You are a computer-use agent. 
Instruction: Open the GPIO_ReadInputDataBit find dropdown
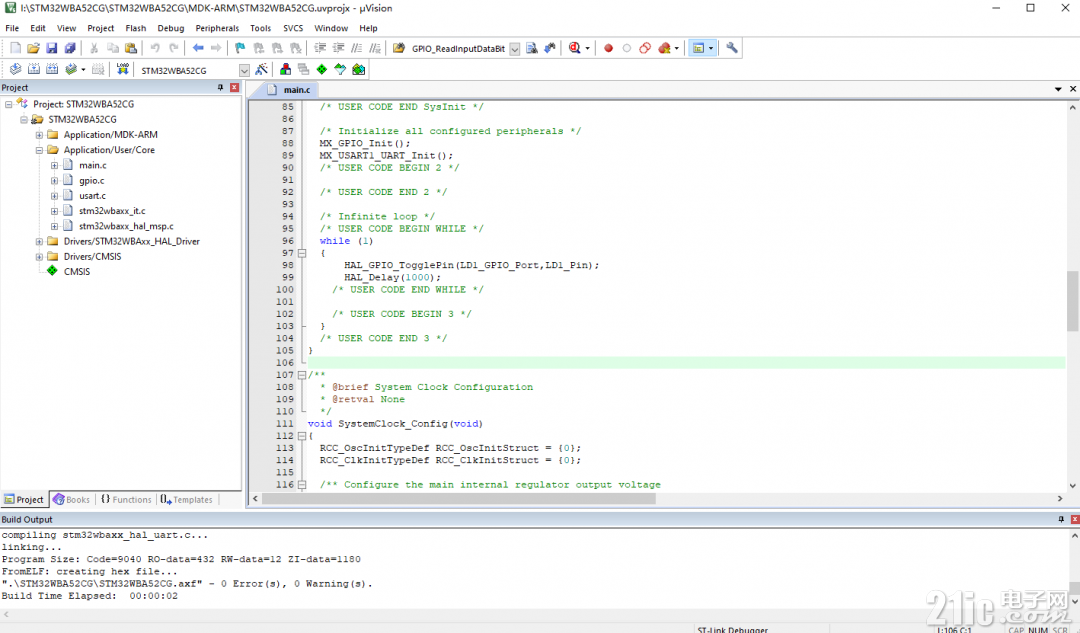[515, 49]
